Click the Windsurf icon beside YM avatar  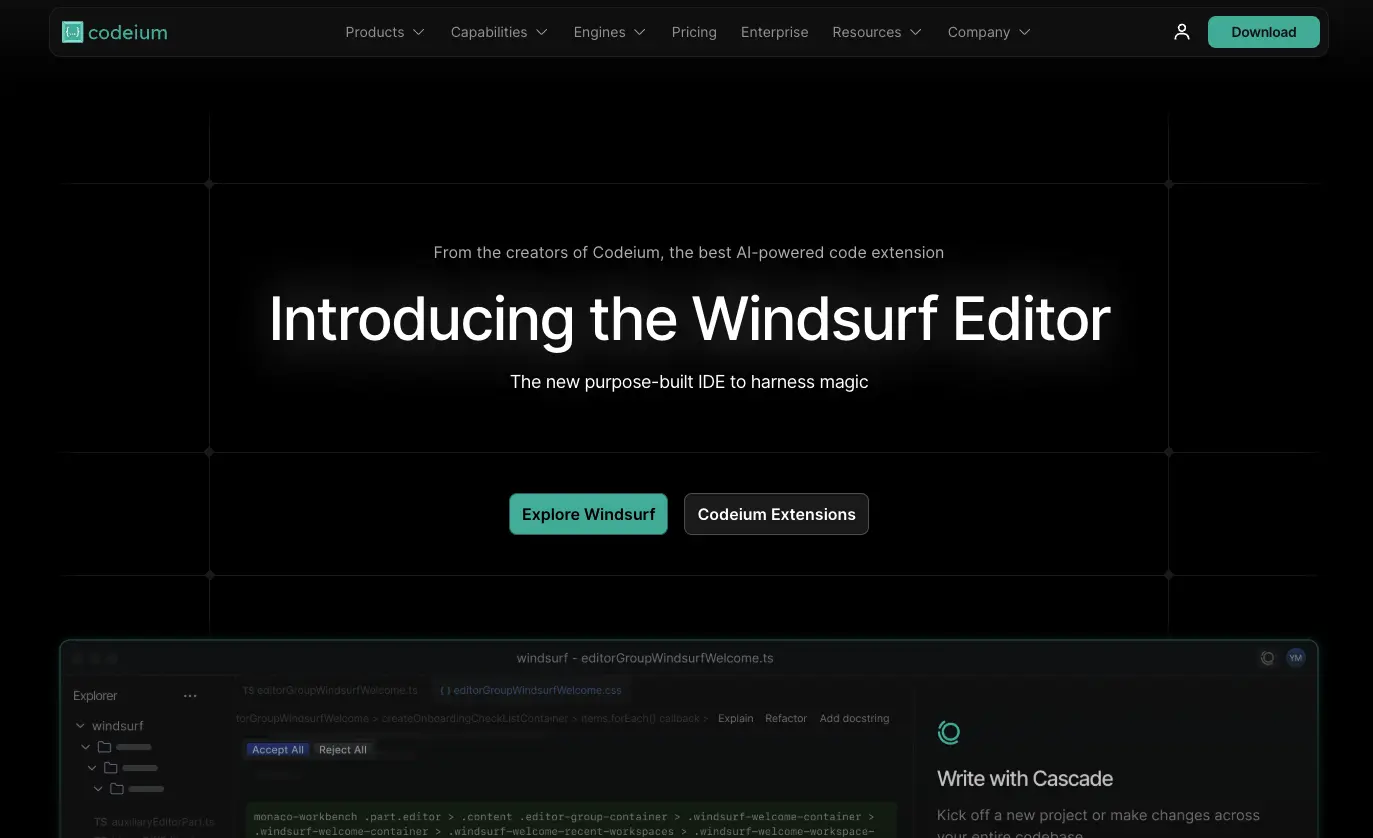click(1267, 658)
